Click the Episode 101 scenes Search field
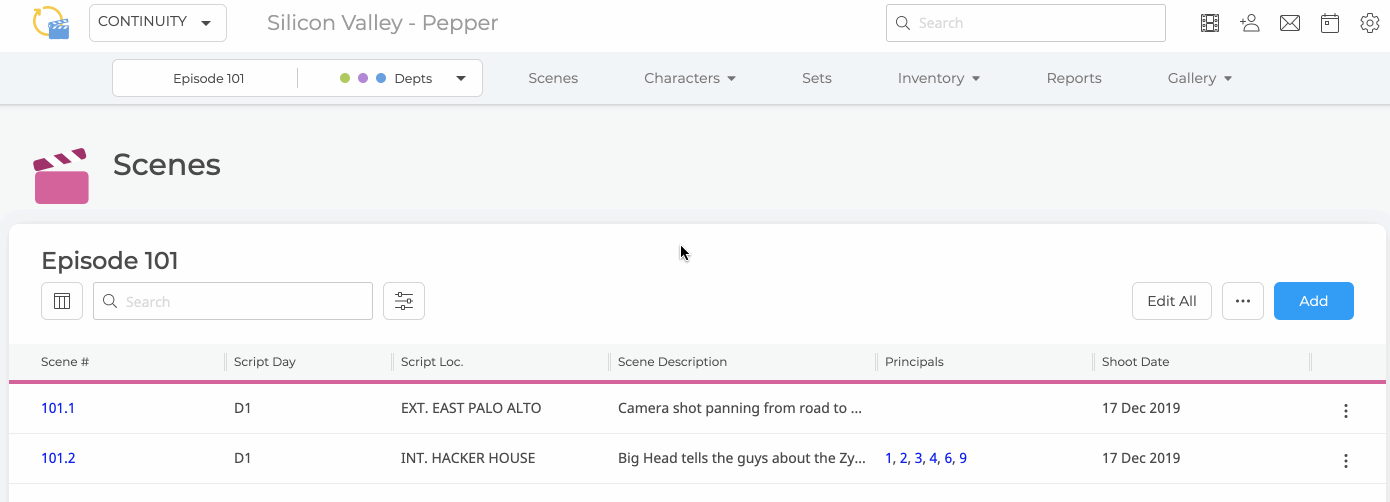 click(233, 301)
